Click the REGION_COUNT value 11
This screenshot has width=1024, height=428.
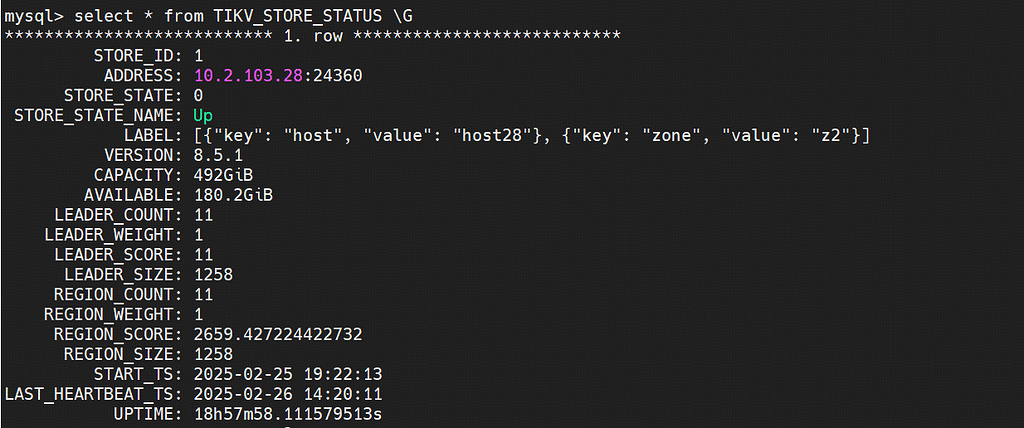(x=202, y=294)
